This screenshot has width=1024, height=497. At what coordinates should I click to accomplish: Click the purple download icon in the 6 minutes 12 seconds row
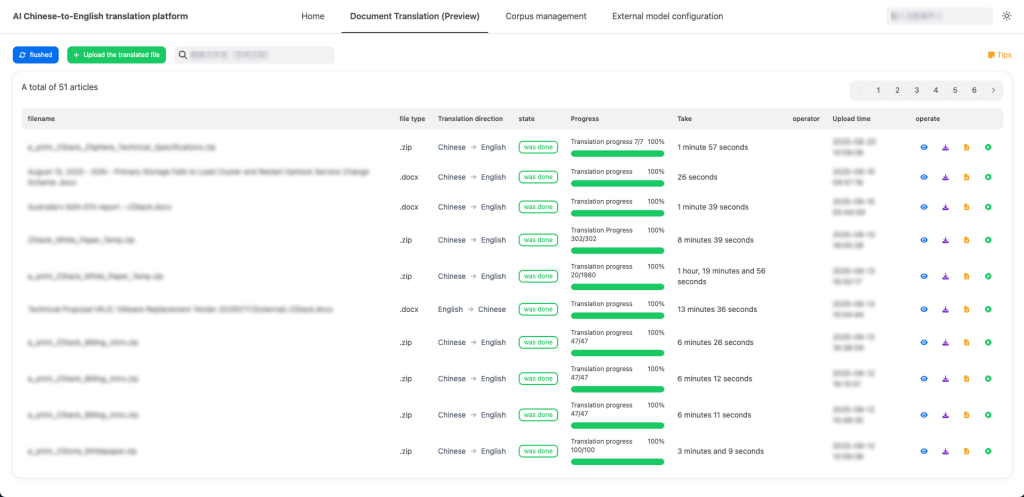945,379
